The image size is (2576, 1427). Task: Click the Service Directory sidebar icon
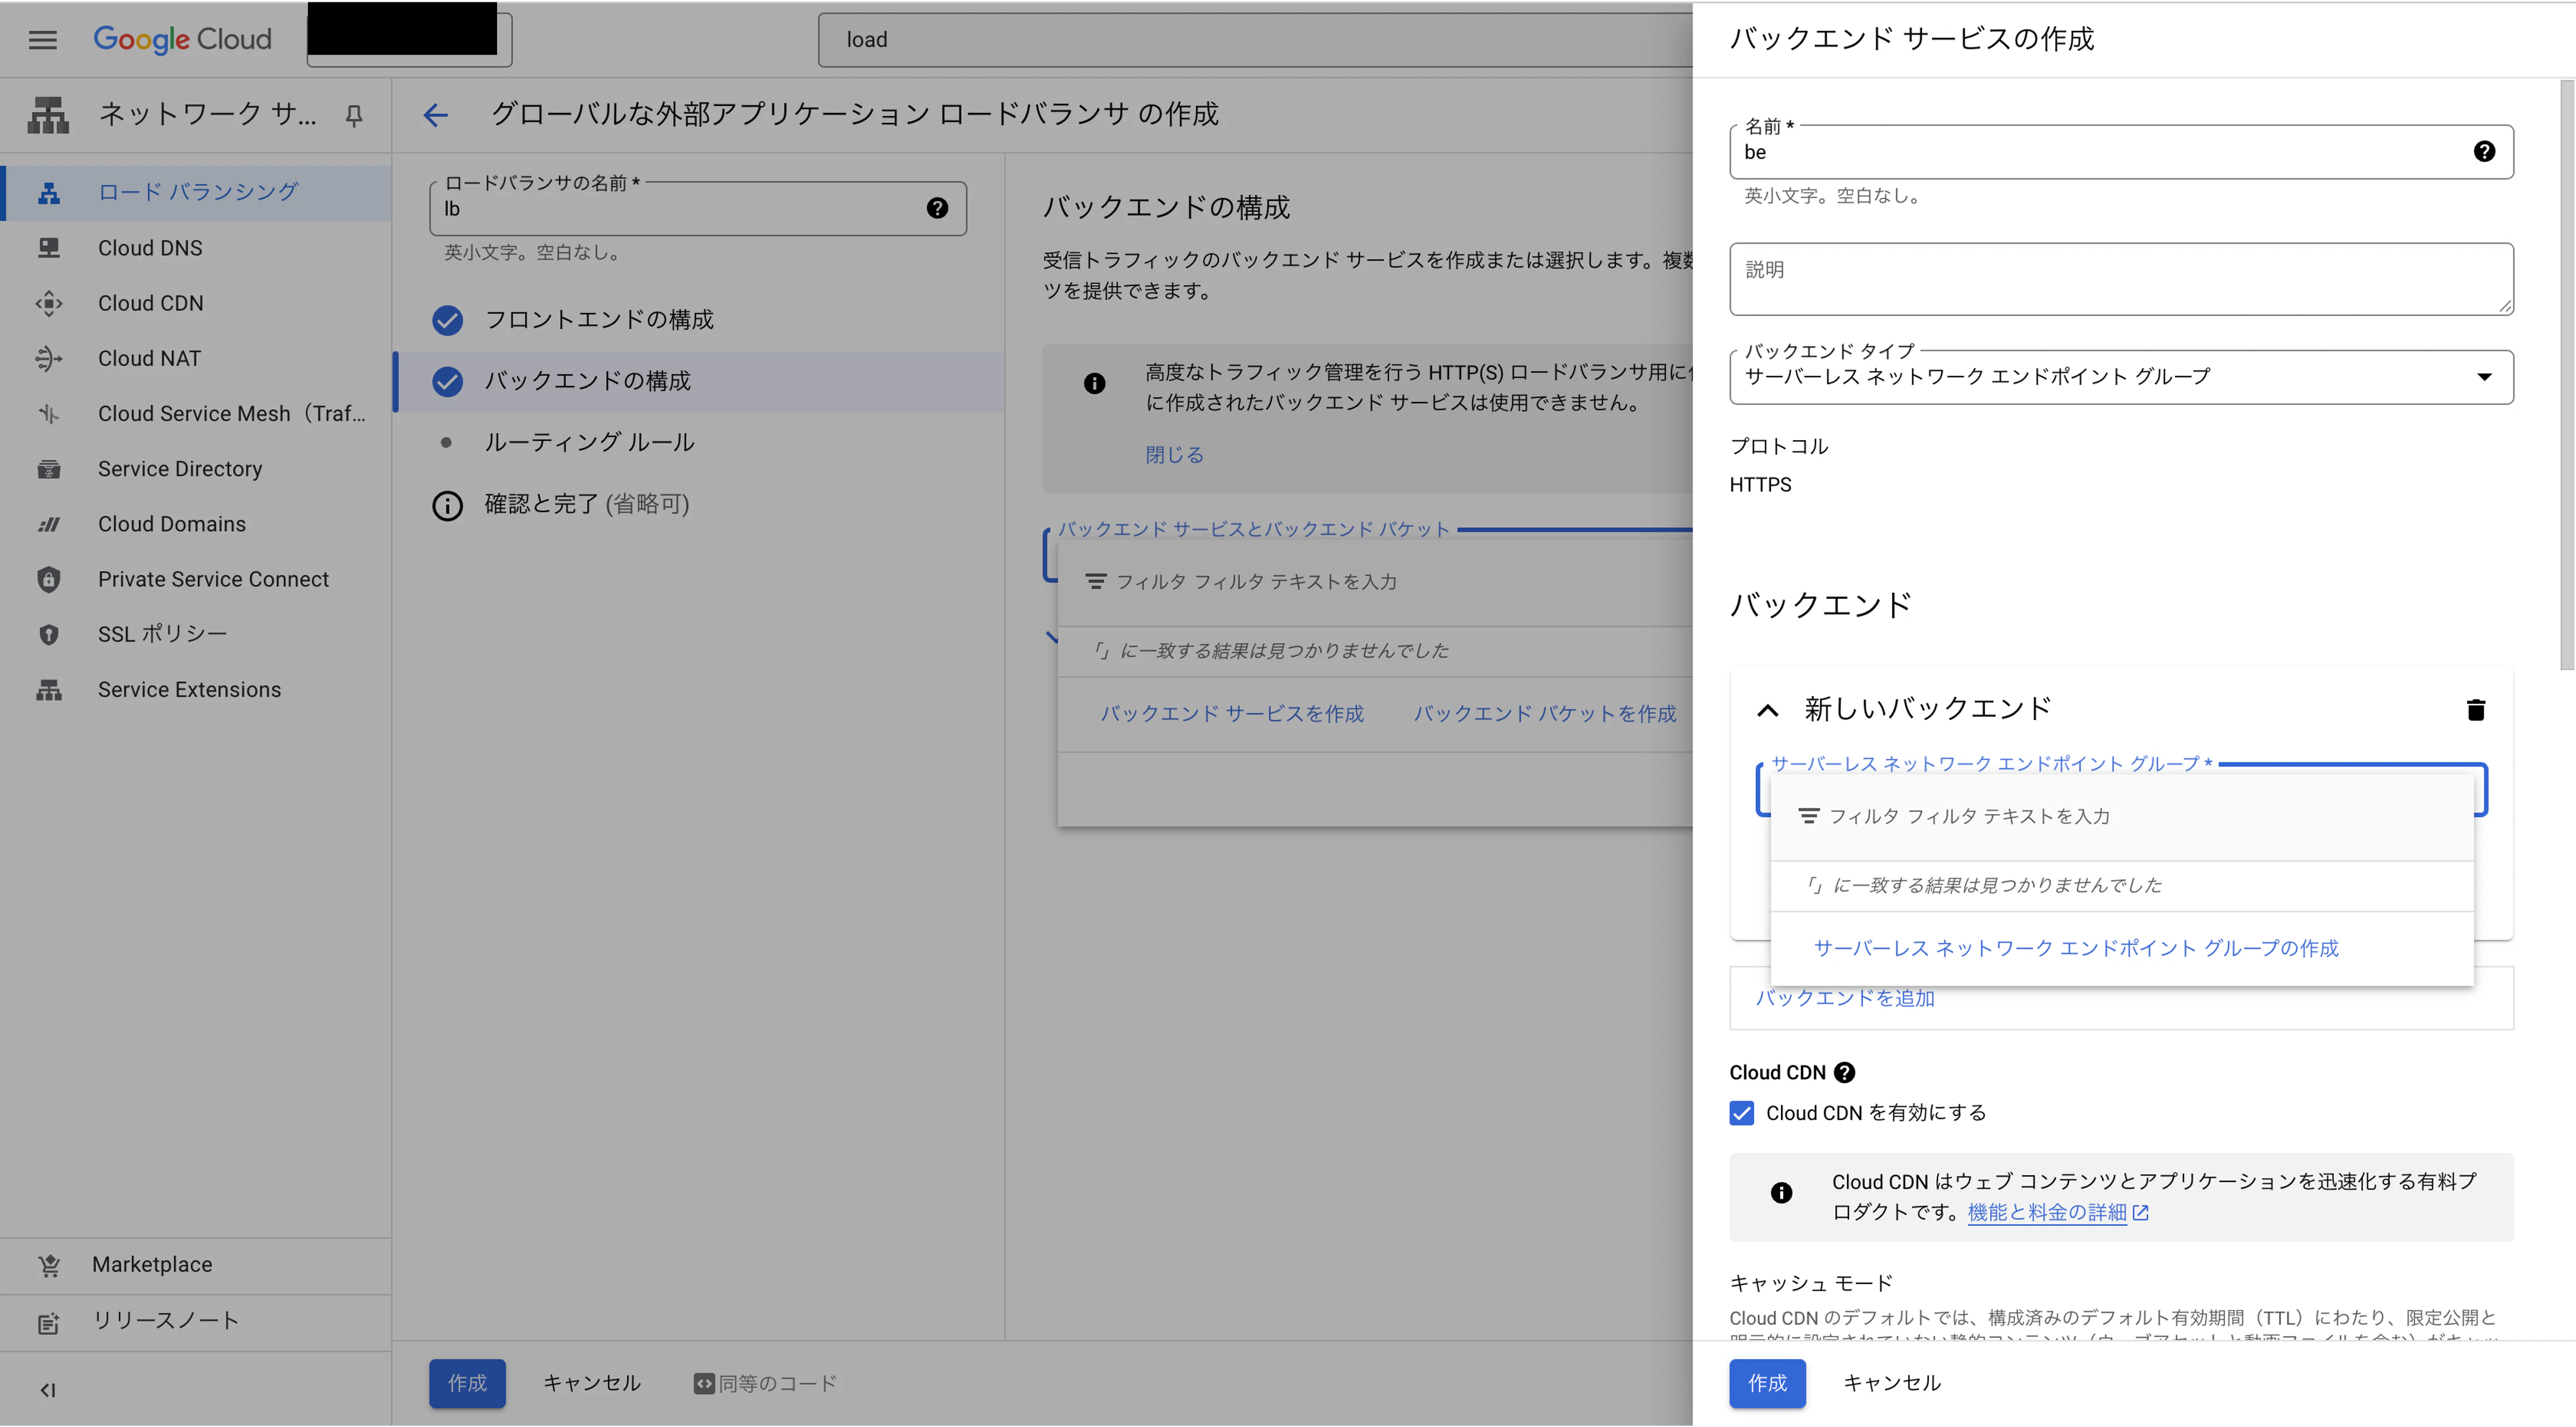point(48,469)
